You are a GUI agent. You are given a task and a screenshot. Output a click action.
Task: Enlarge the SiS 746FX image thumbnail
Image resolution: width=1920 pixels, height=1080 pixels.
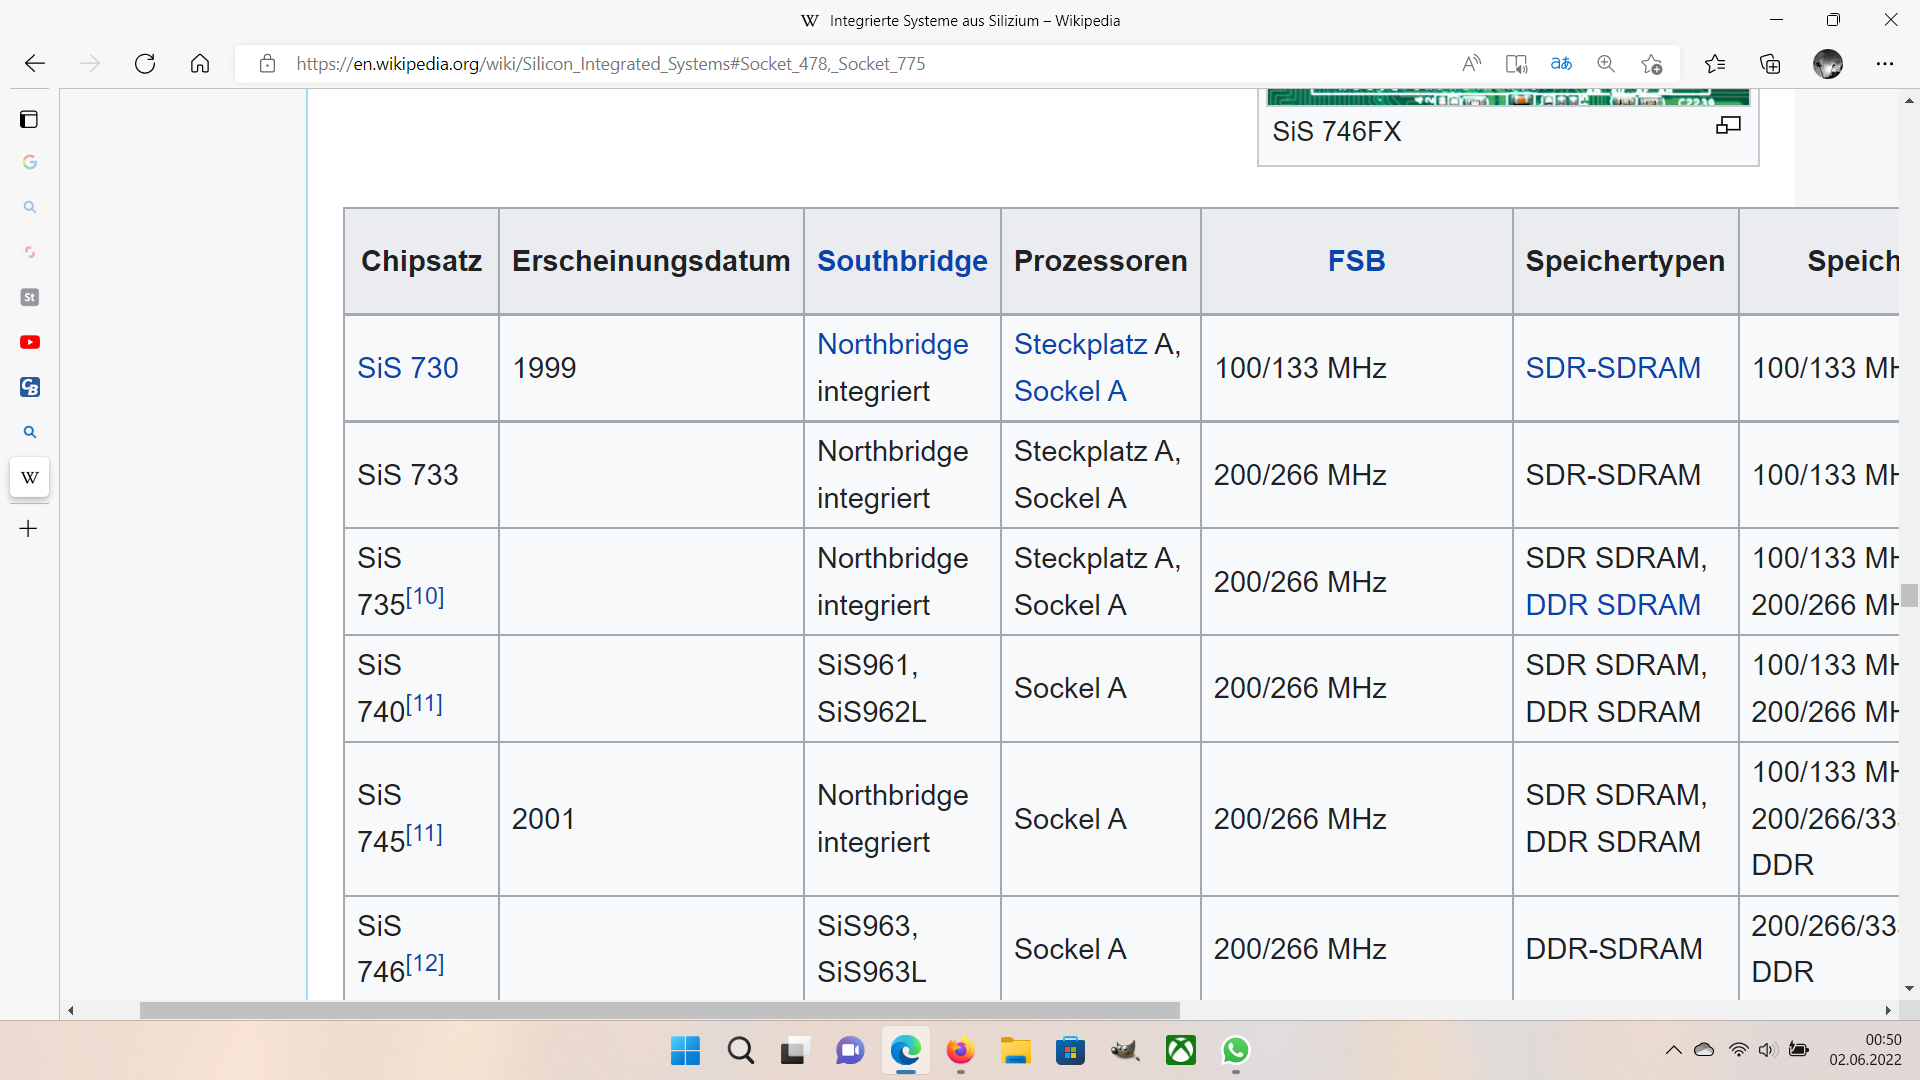click(1728, 126)
